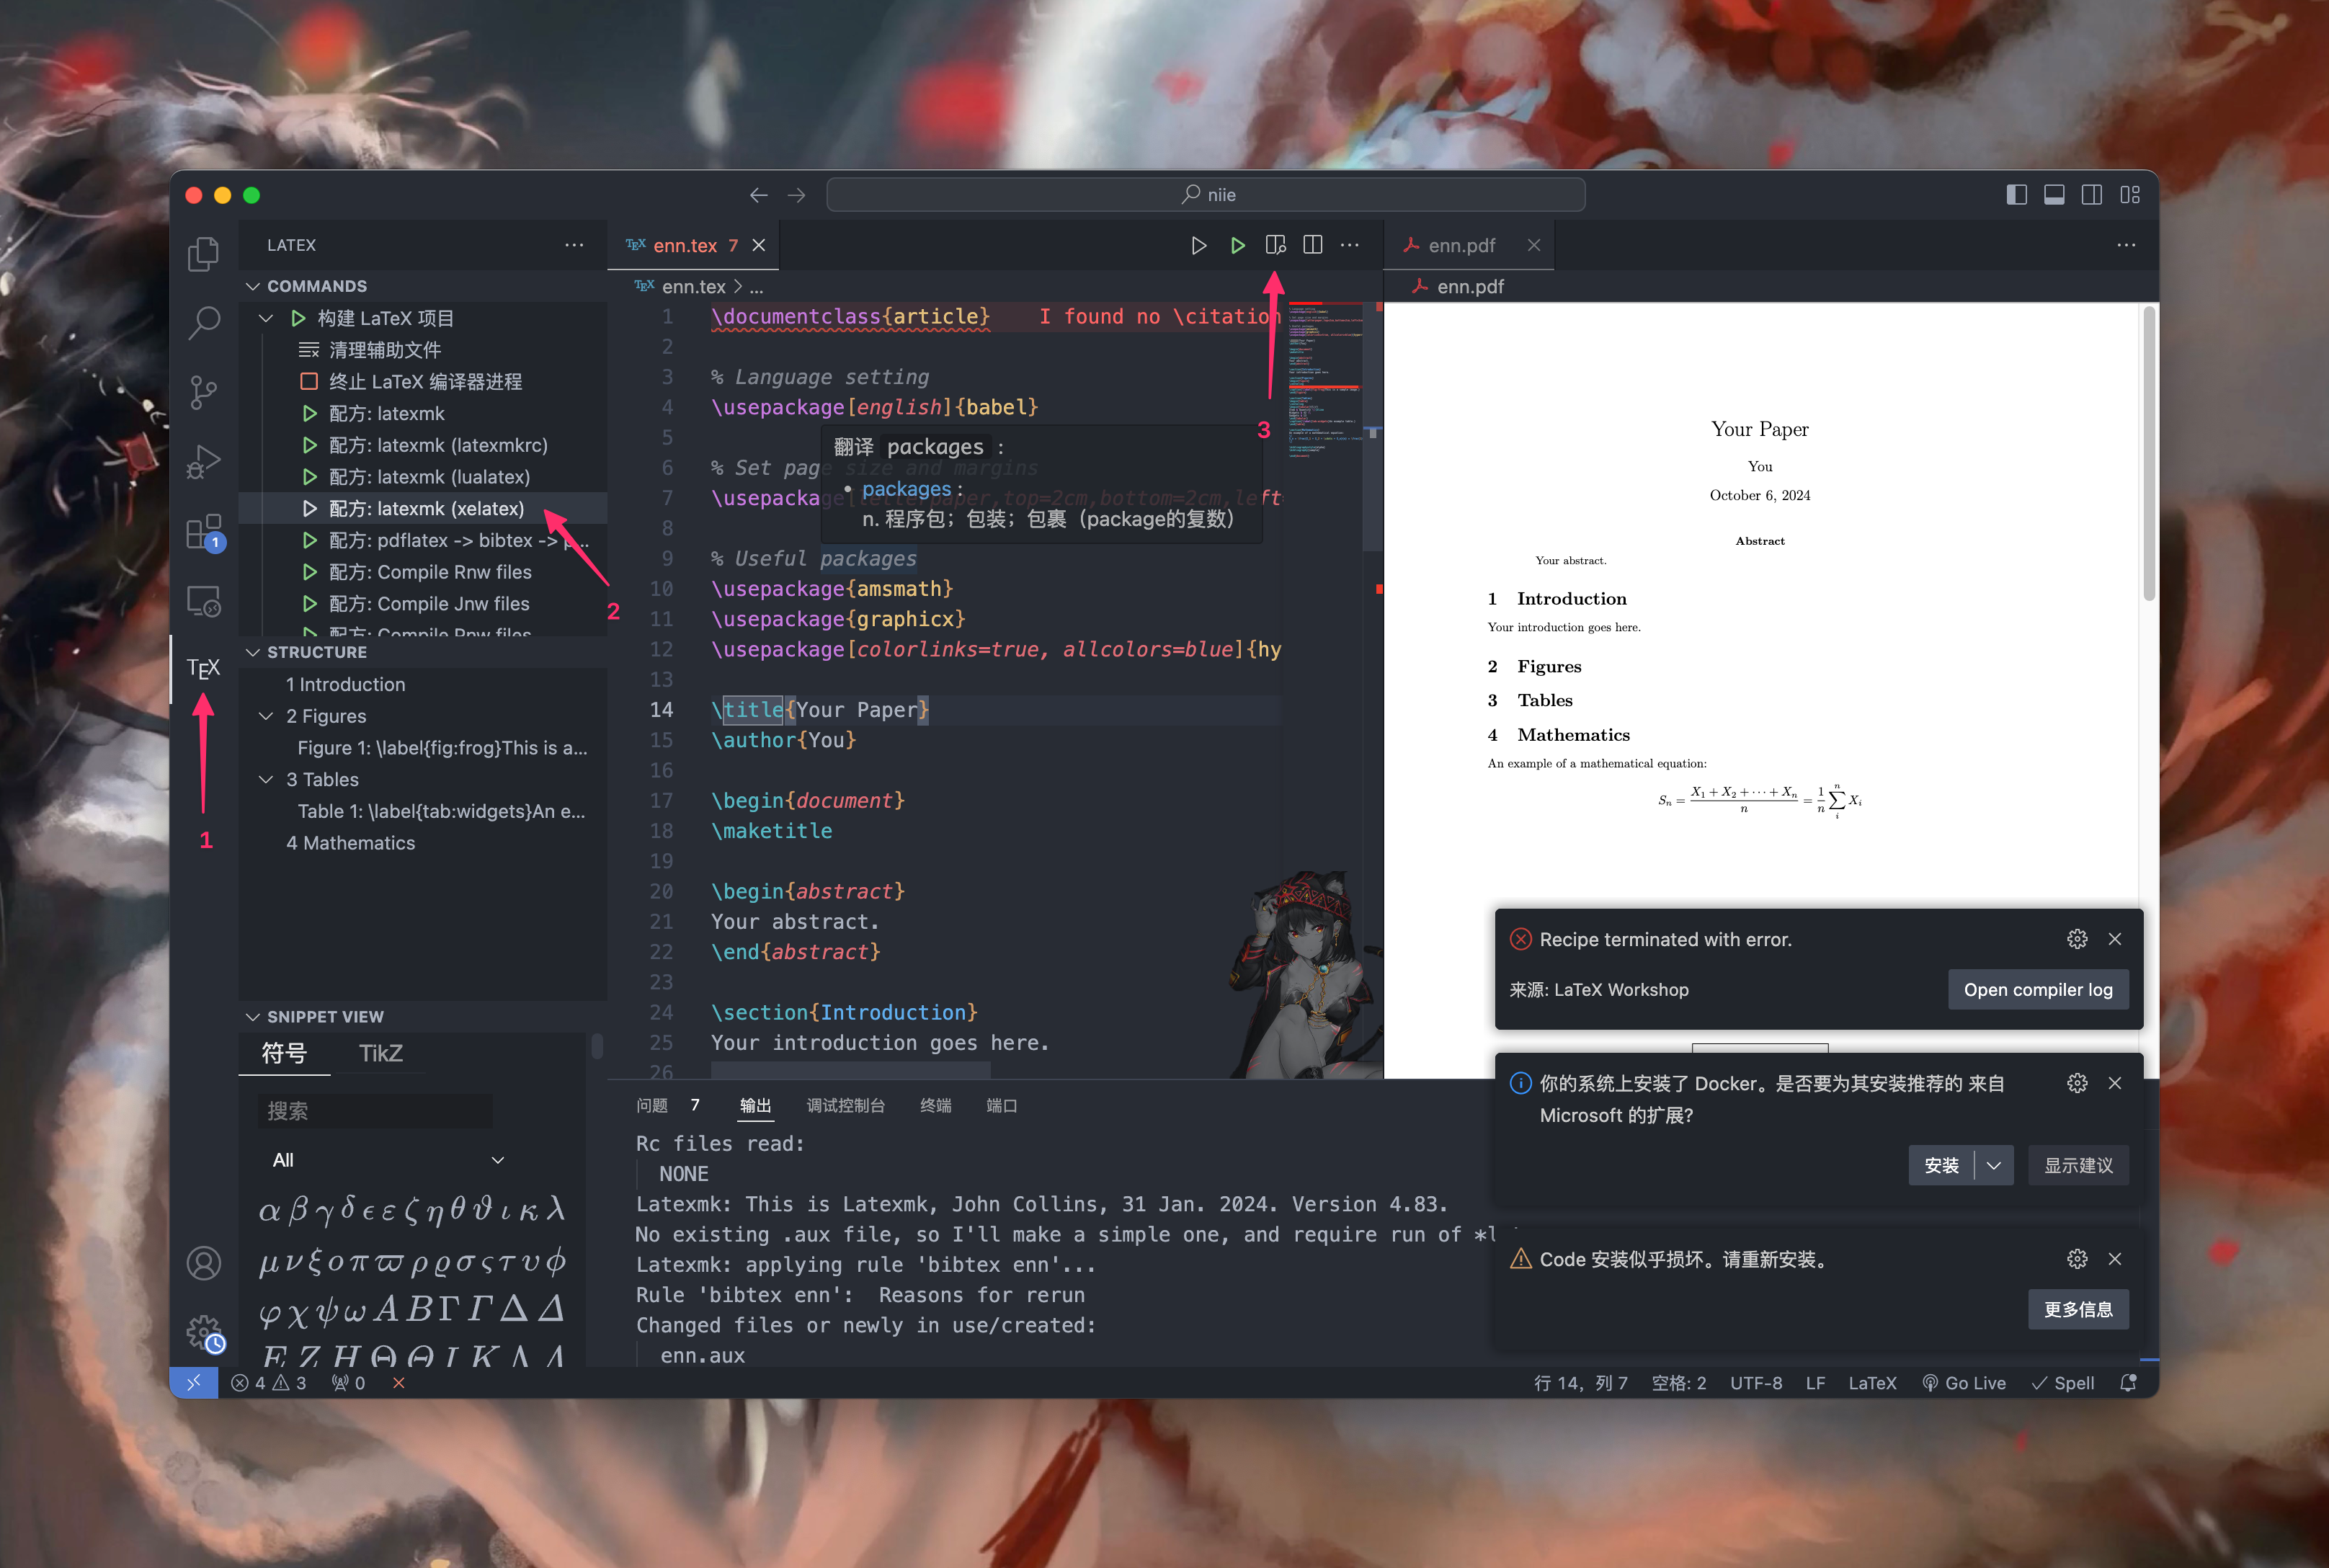Open the 终端 panel tab
This screenshot has width=2329, height=1568.
[x=936, y=1105]
